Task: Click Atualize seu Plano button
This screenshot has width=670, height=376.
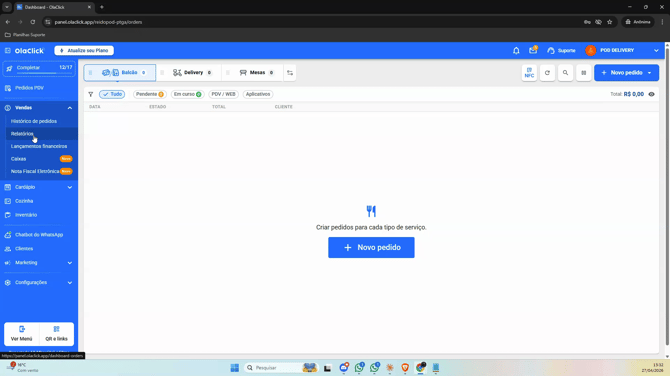Action: (x=84, y=50)
